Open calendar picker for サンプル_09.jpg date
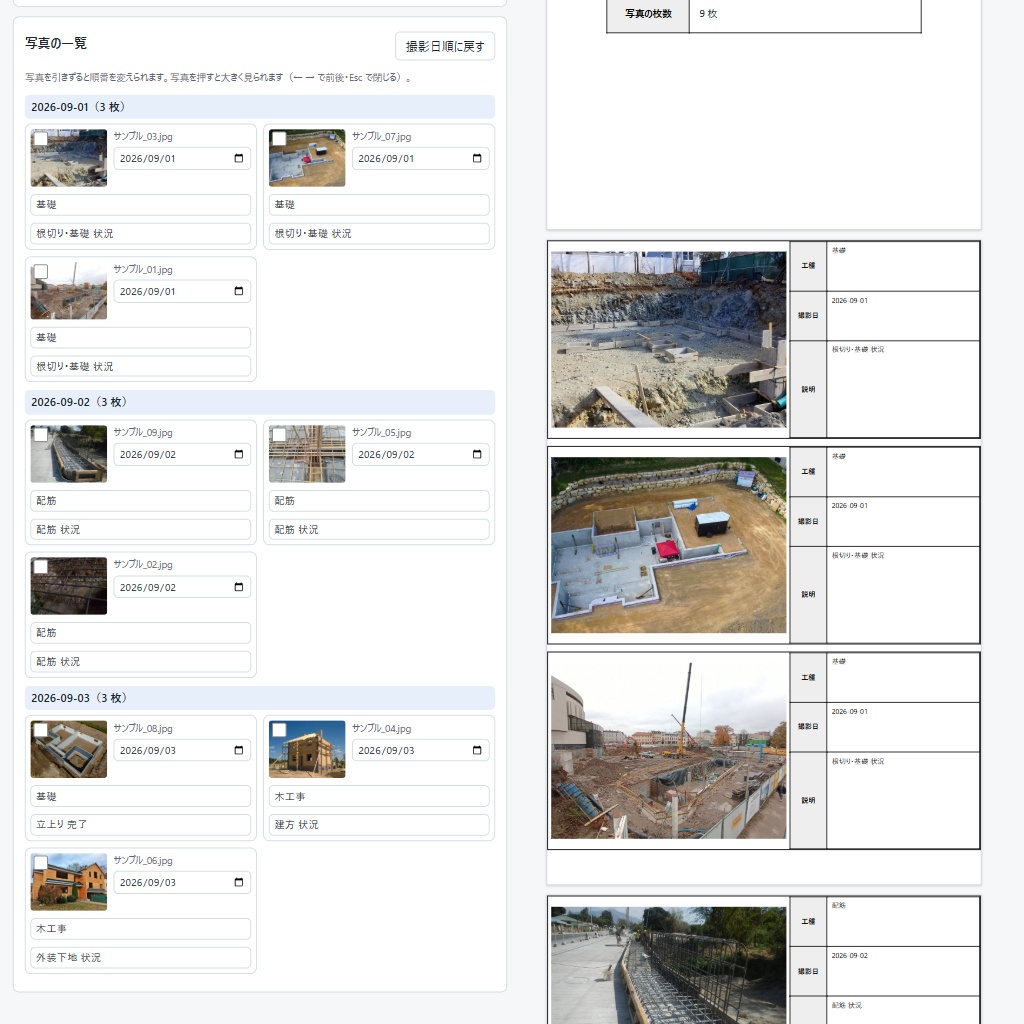Viewport: 1024px width, 1024px height. 238,455
